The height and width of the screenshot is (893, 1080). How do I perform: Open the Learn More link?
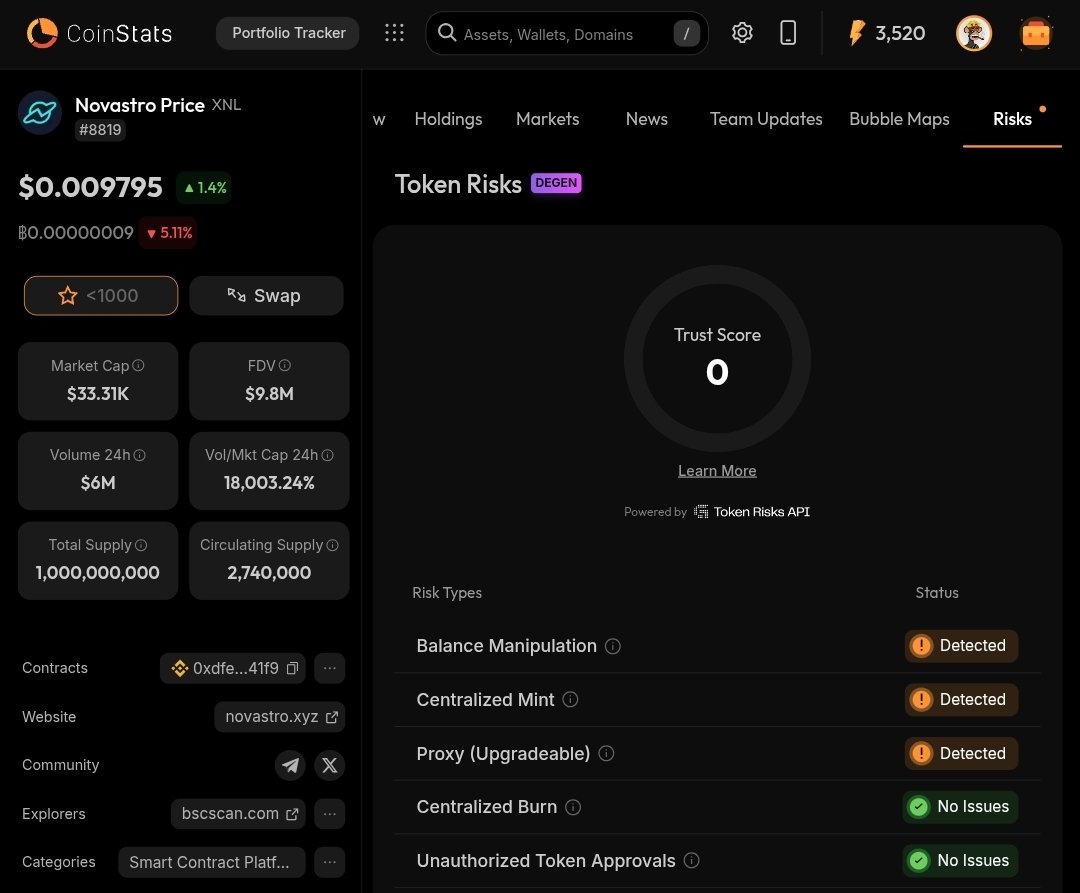(x=717, y=471)
